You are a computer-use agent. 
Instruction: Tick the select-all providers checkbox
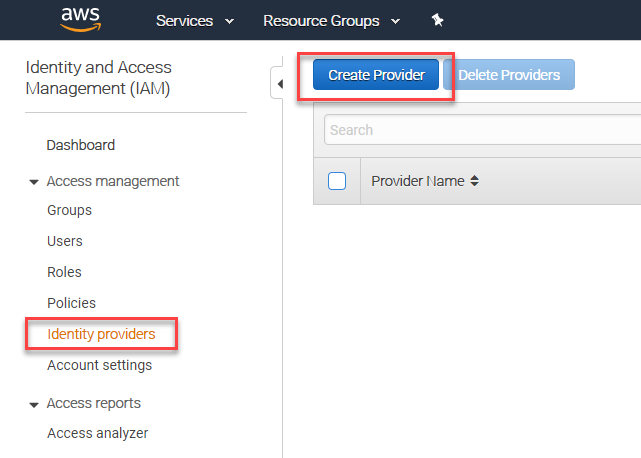[337, 181]
